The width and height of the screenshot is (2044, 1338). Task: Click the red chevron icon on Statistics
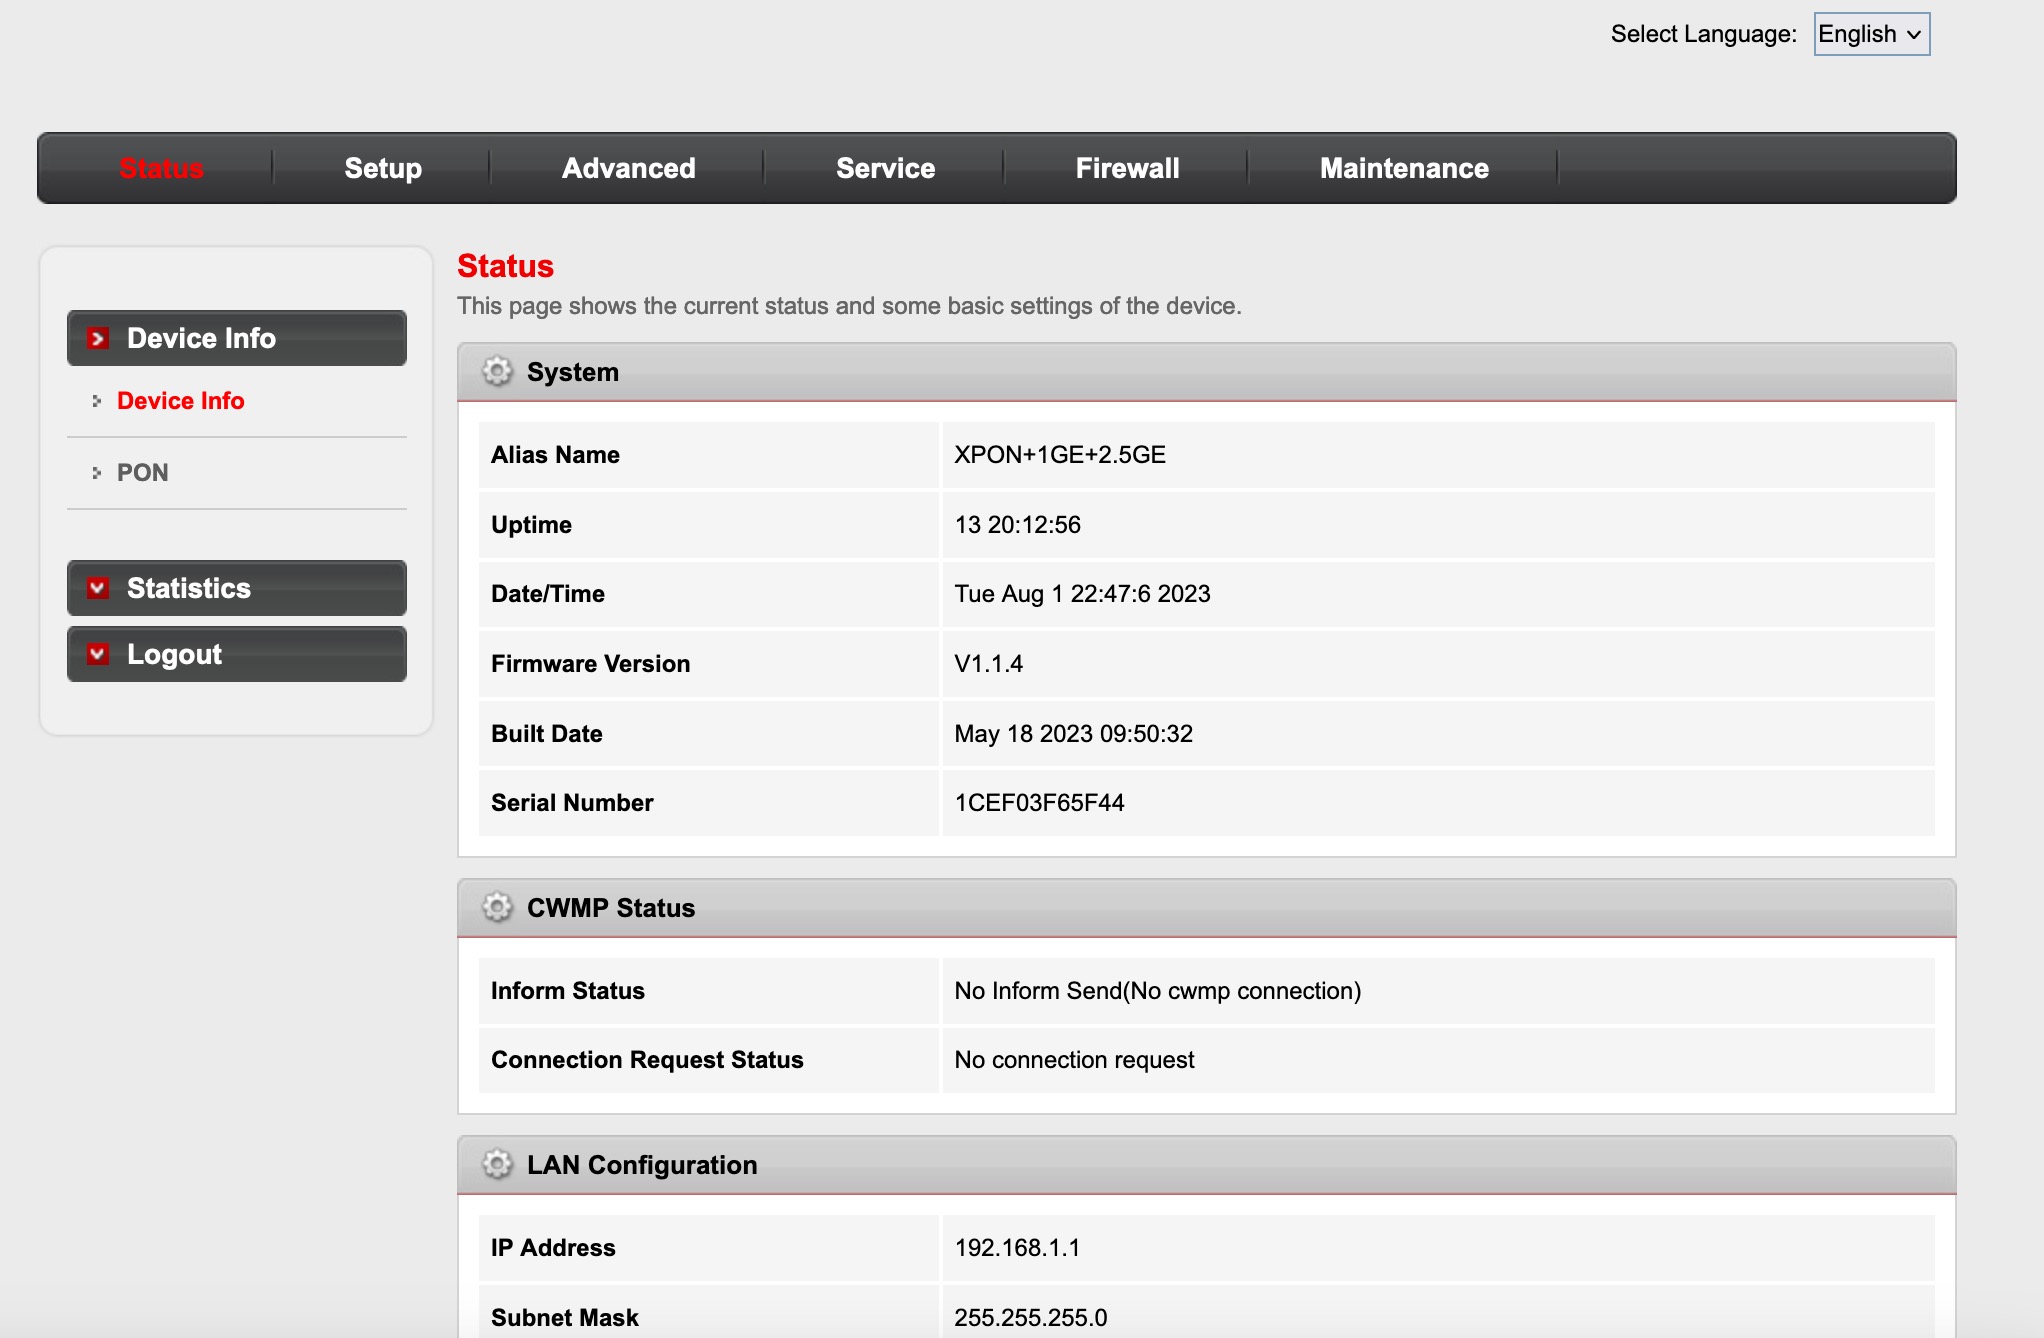click(x=98, y=588)
